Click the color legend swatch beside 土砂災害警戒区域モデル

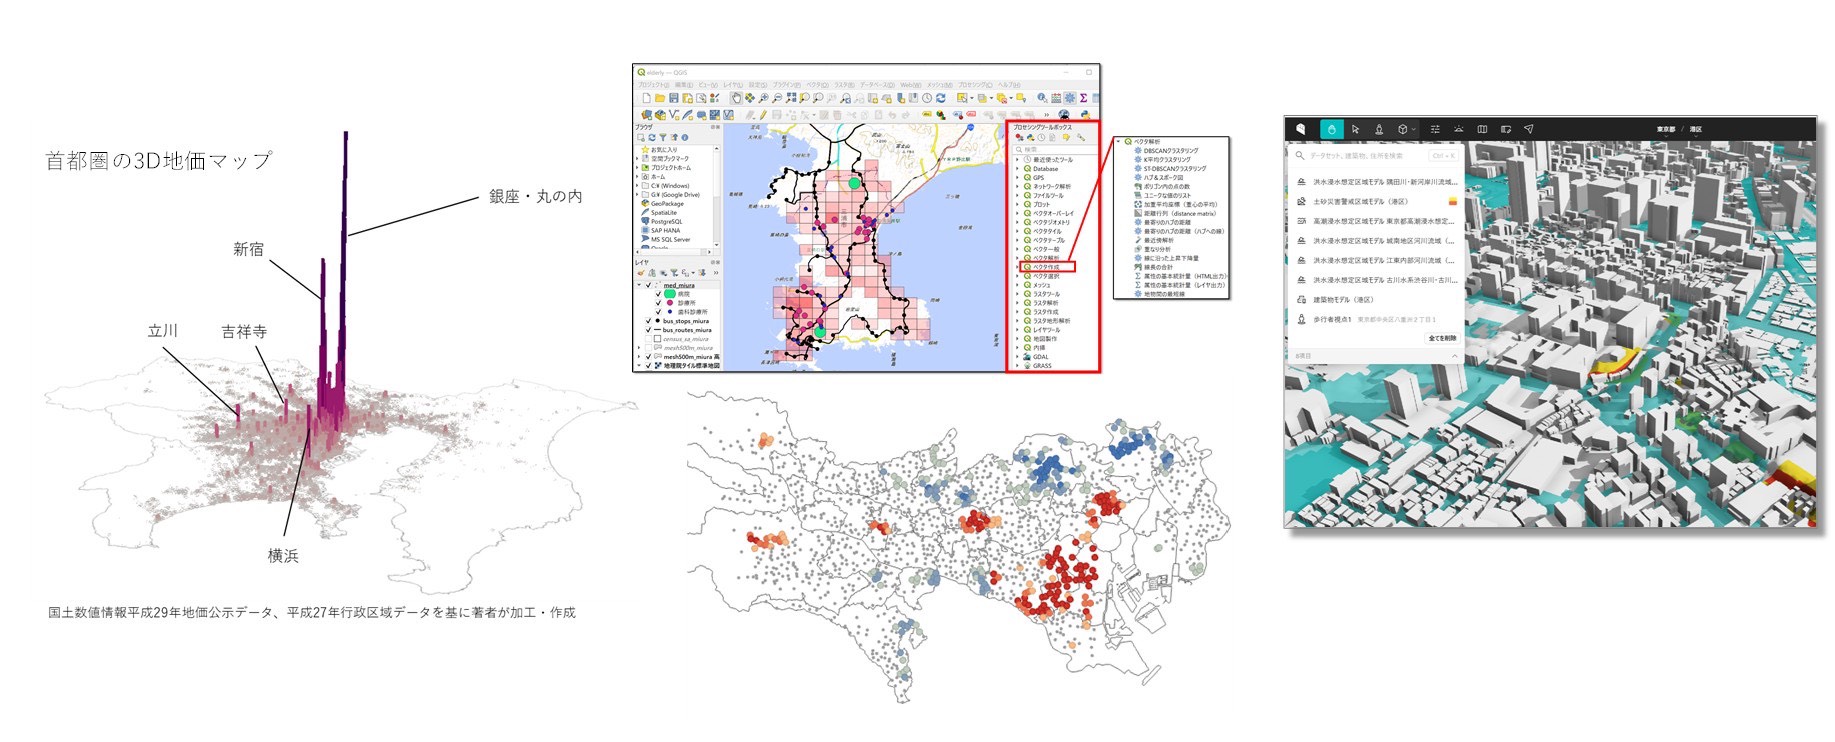point(1452,202)
